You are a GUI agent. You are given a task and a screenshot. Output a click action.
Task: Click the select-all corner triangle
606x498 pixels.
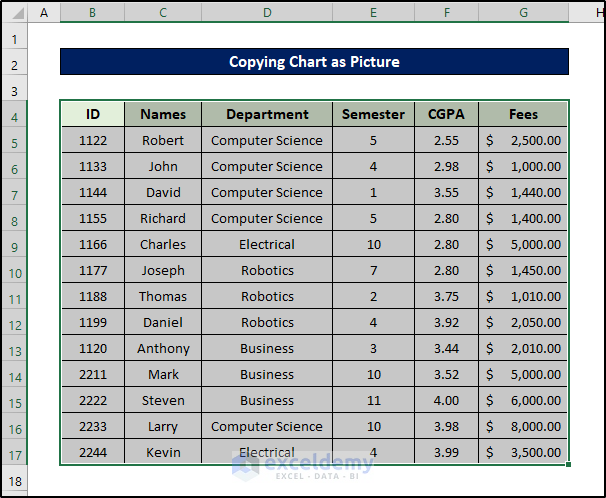[x=14, y=12]
